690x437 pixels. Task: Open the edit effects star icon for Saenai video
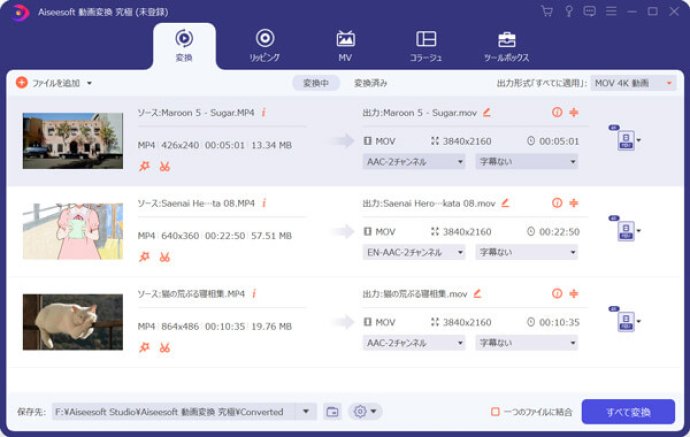[144, 257]
